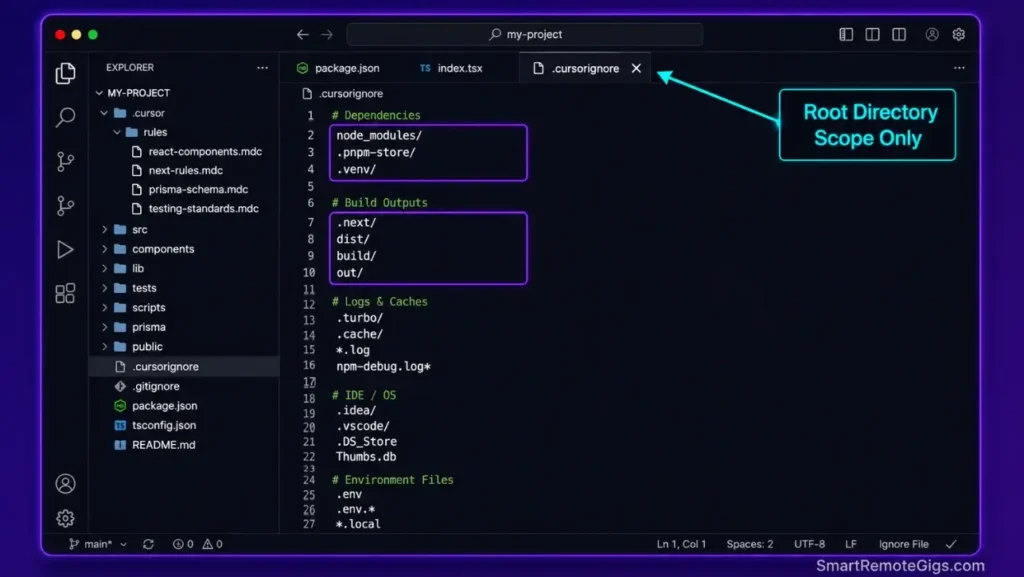Open the editor more actions menu

[959, 68]
